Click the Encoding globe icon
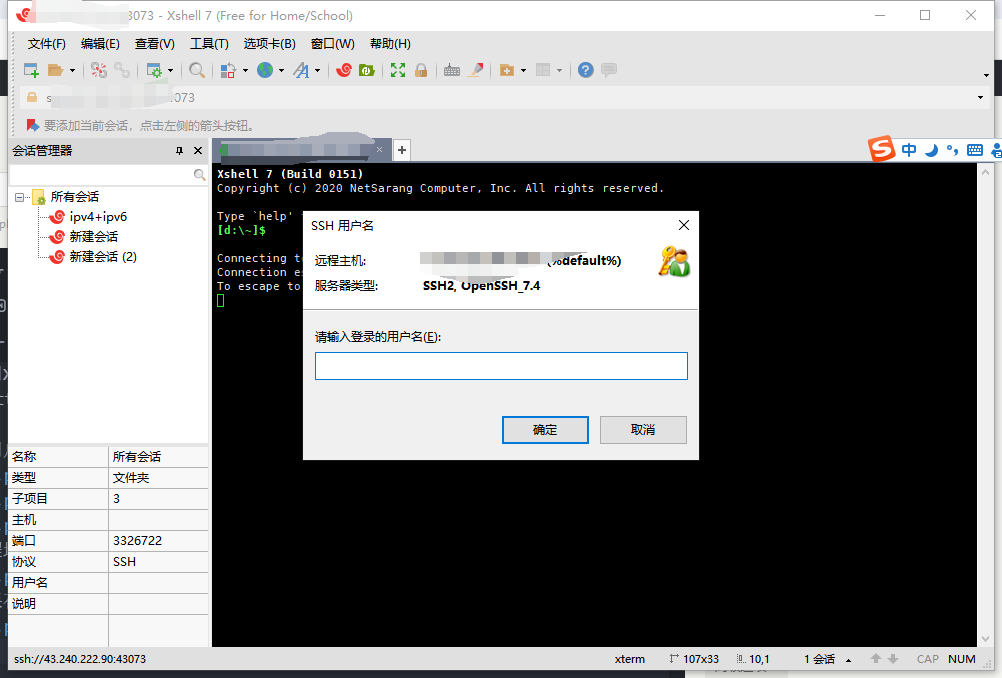 (x=265, y=70)
